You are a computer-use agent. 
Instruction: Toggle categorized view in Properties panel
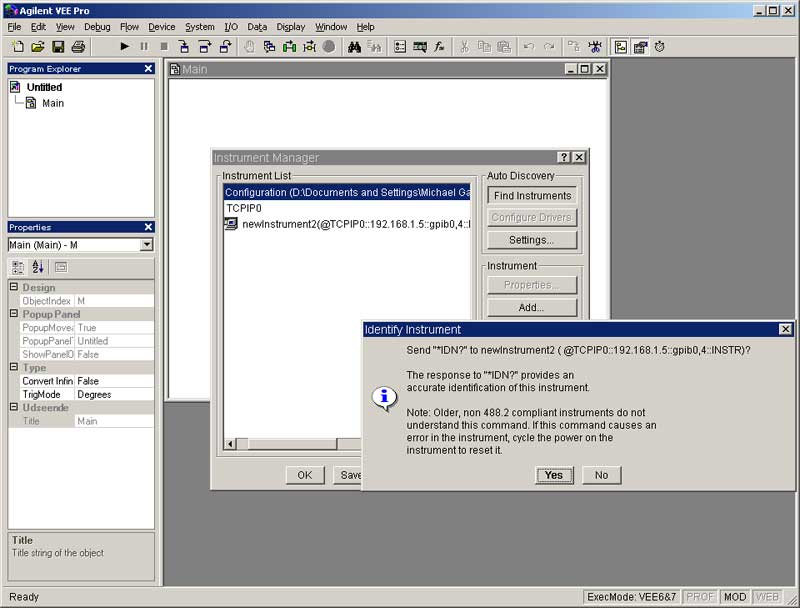(18, 267)
